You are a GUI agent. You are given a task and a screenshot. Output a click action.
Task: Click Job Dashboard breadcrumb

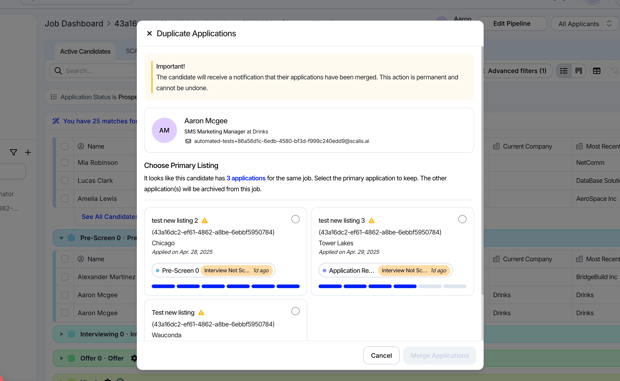pos(74,24)
